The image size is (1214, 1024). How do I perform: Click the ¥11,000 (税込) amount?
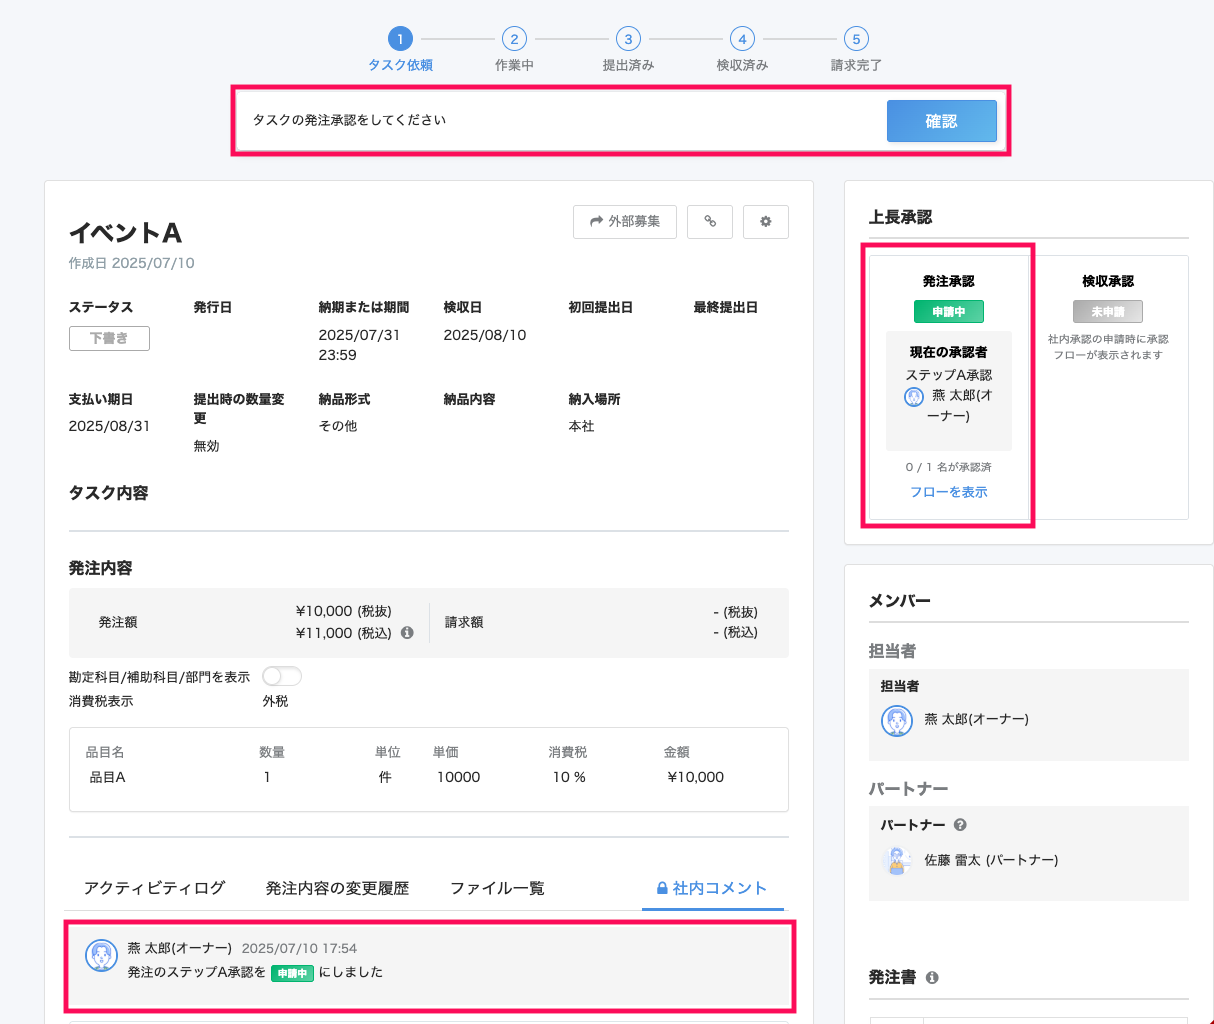point(344,633)
